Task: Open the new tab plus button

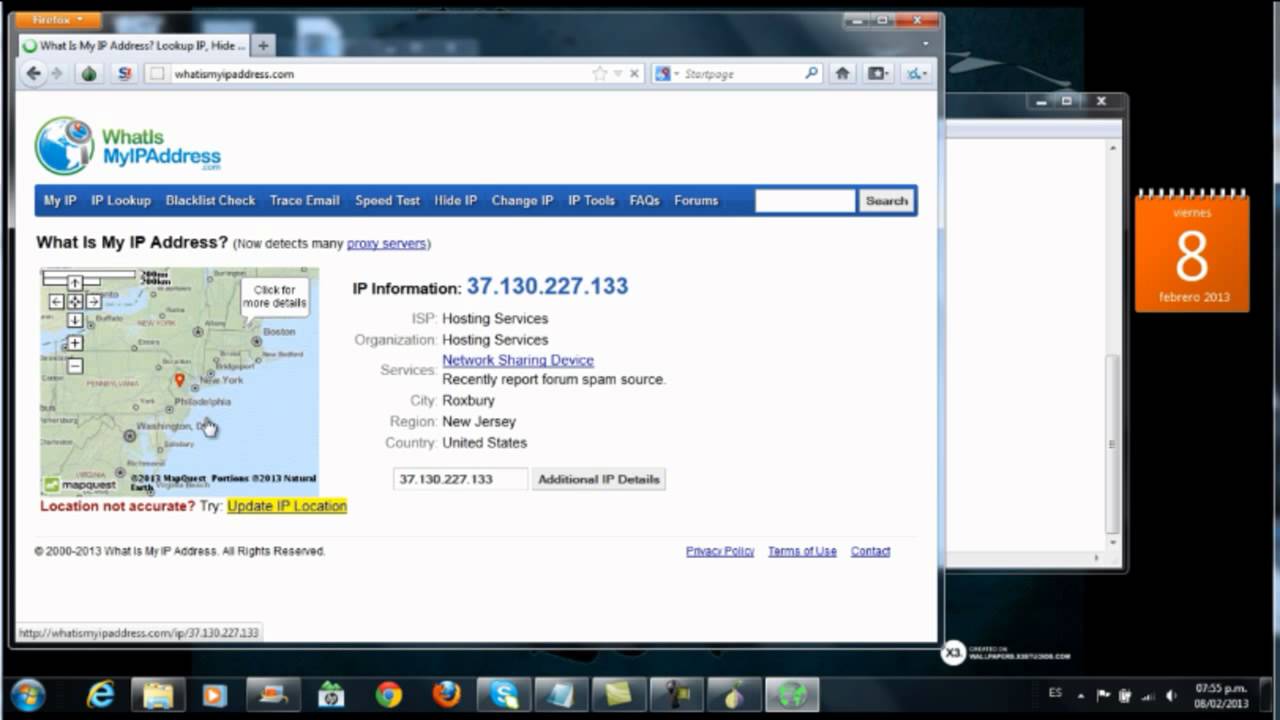Action: pos(263,45)
